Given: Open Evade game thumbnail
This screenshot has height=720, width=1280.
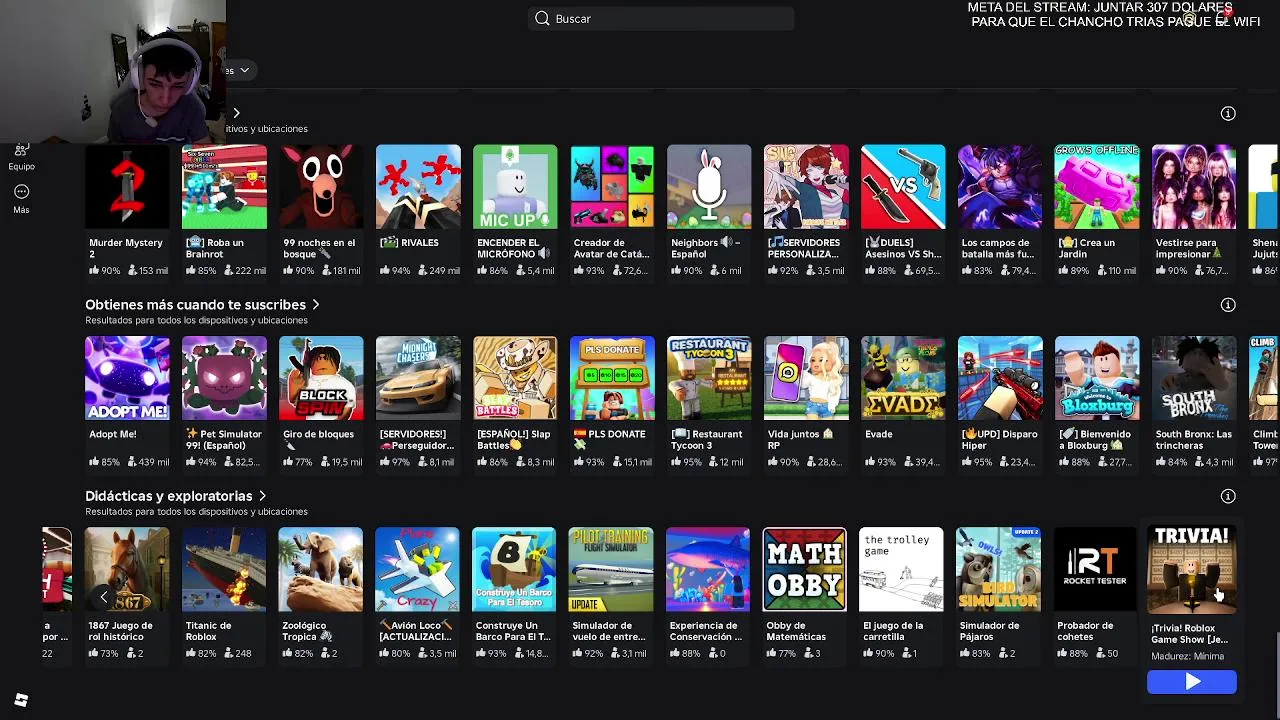Looking at the screenshot, I should (903, 378).
